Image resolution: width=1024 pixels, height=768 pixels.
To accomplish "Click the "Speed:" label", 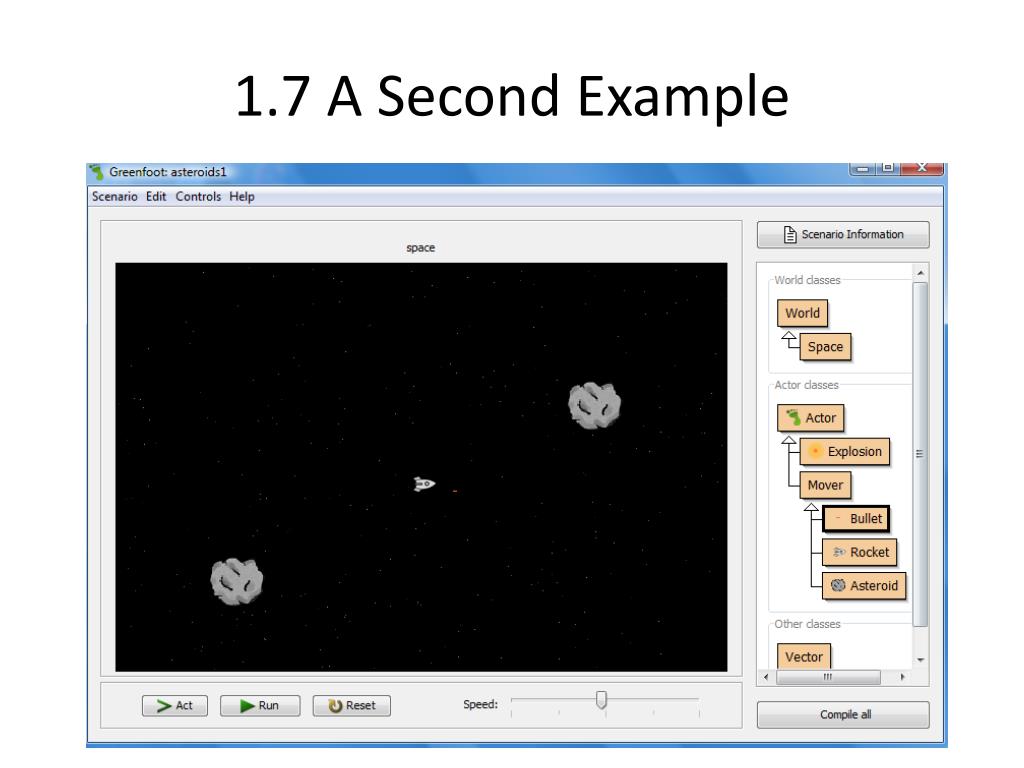I will (480, 705).
